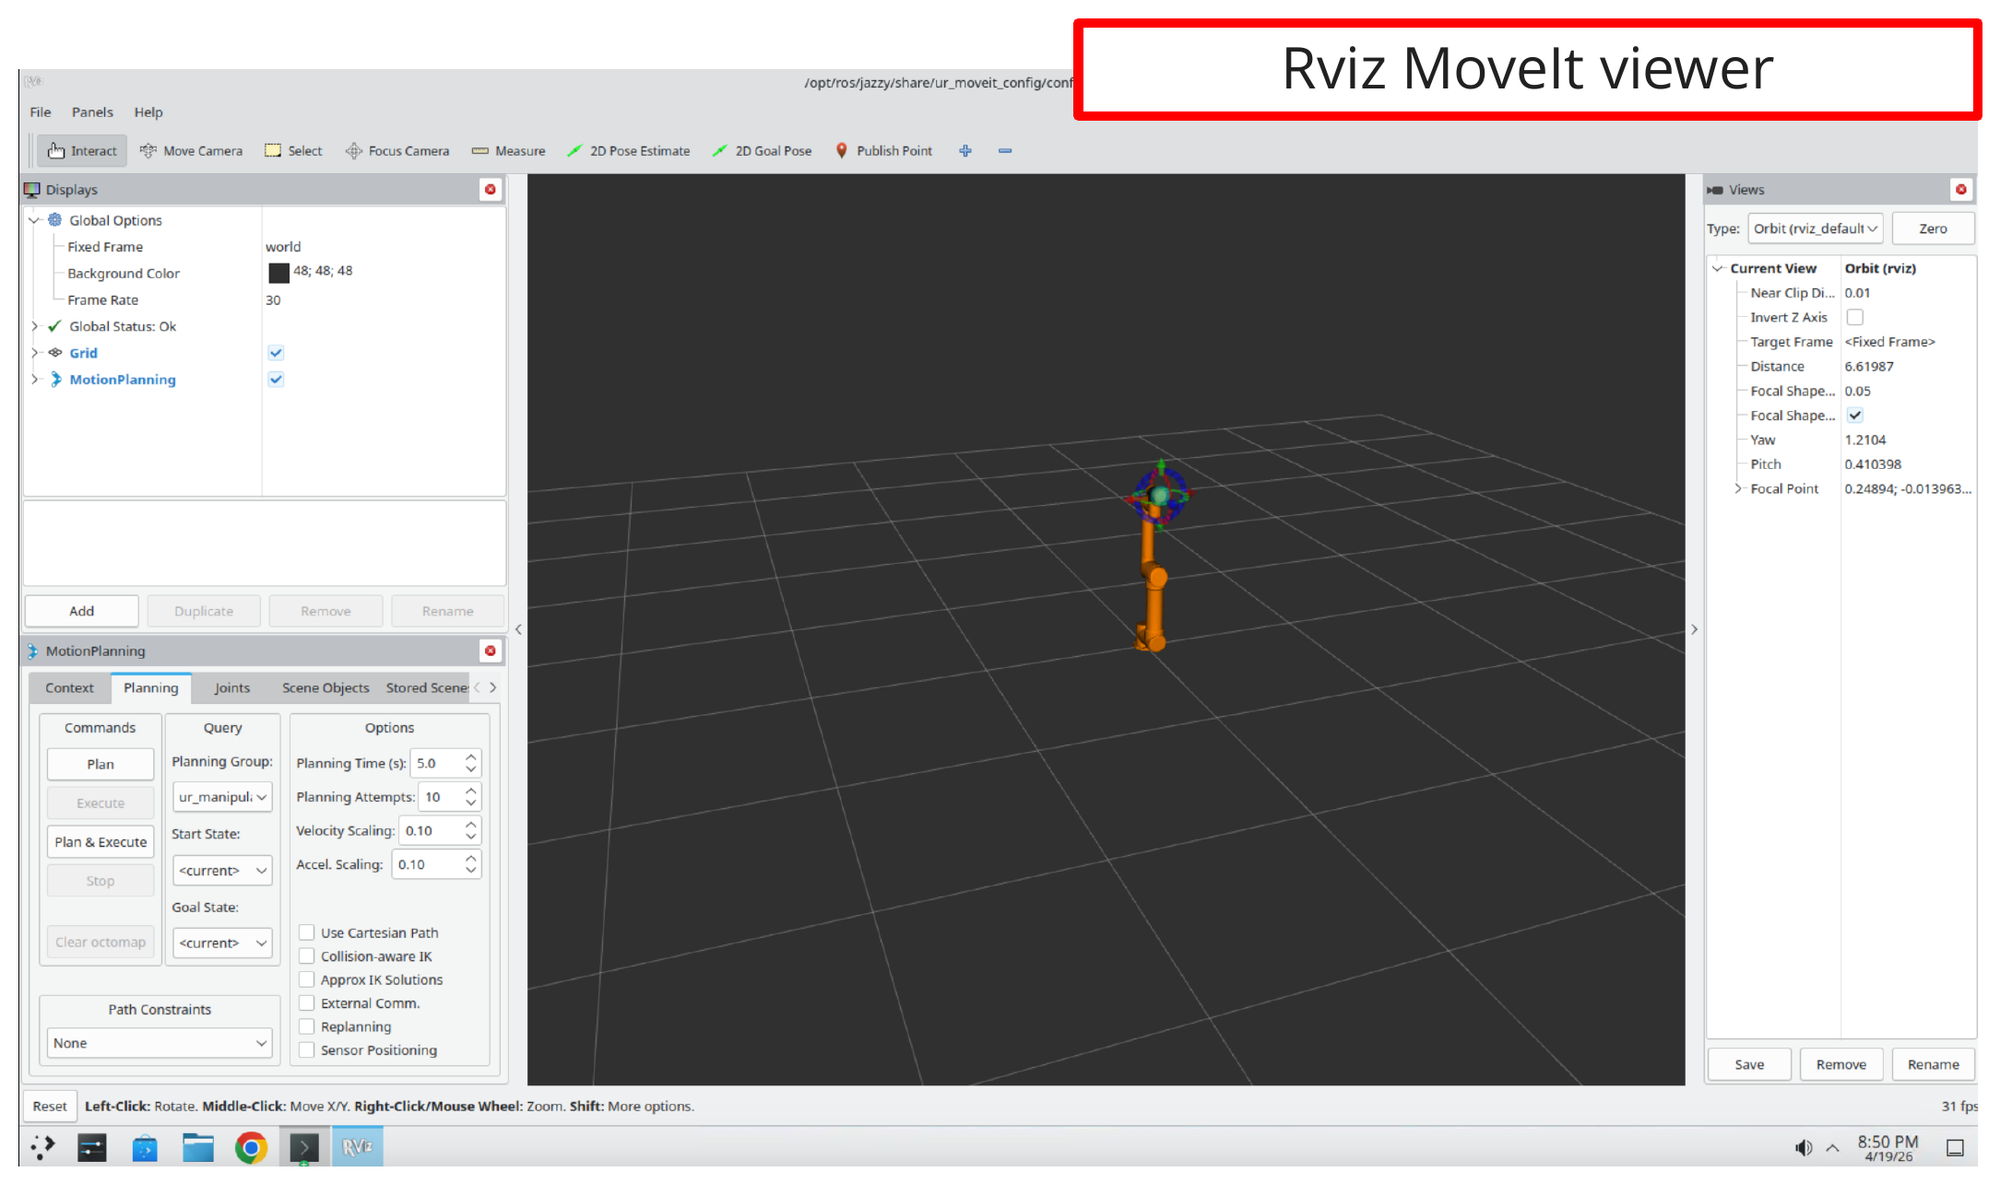Screen dimensions: 2000x1184
Task: Check the Invert Z Axis option
Action: [1856, 317]
